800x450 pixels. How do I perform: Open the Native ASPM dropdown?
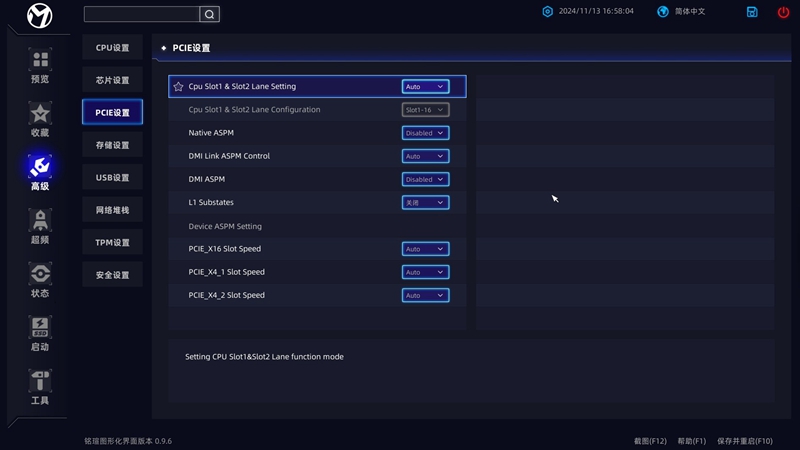(x=425, y=133)
